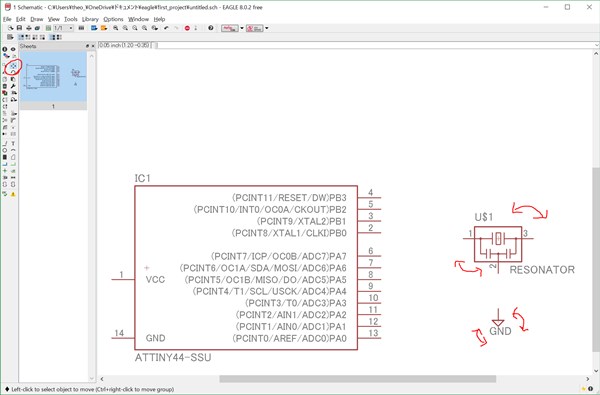Click the CAM processor toolbar icon

[37, 28]
